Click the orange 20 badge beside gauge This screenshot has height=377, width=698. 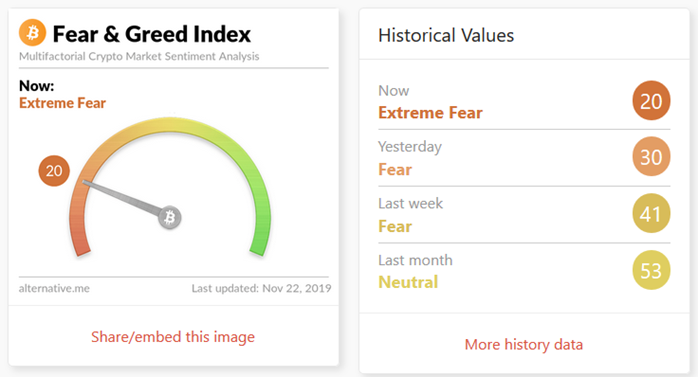[x=54, y=170]
